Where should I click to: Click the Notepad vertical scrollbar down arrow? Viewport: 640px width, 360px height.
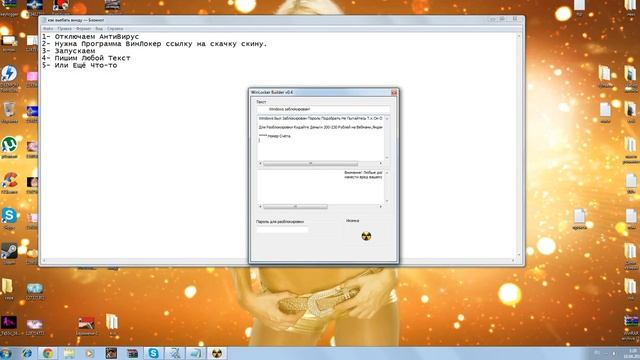[519, 255]
